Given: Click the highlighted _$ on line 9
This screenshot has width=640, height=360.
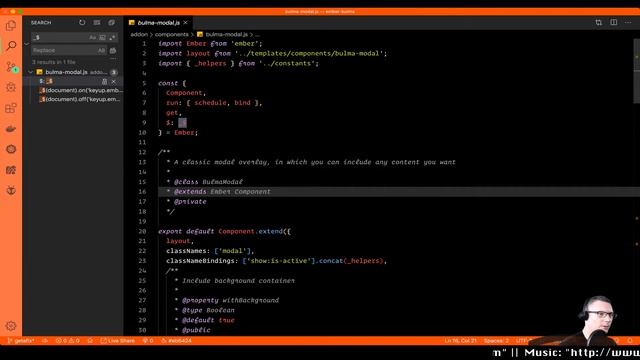Looking at the screenshot, I should point(182,123).
